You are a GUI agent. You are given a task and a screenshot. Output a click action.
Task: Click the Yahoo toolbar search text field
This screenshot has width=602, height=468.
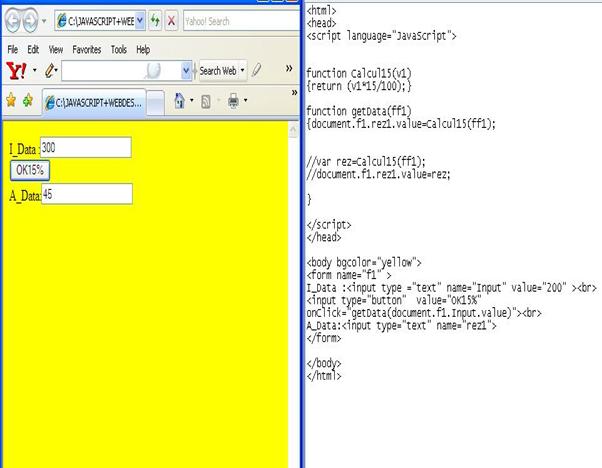tap(121, 71)
